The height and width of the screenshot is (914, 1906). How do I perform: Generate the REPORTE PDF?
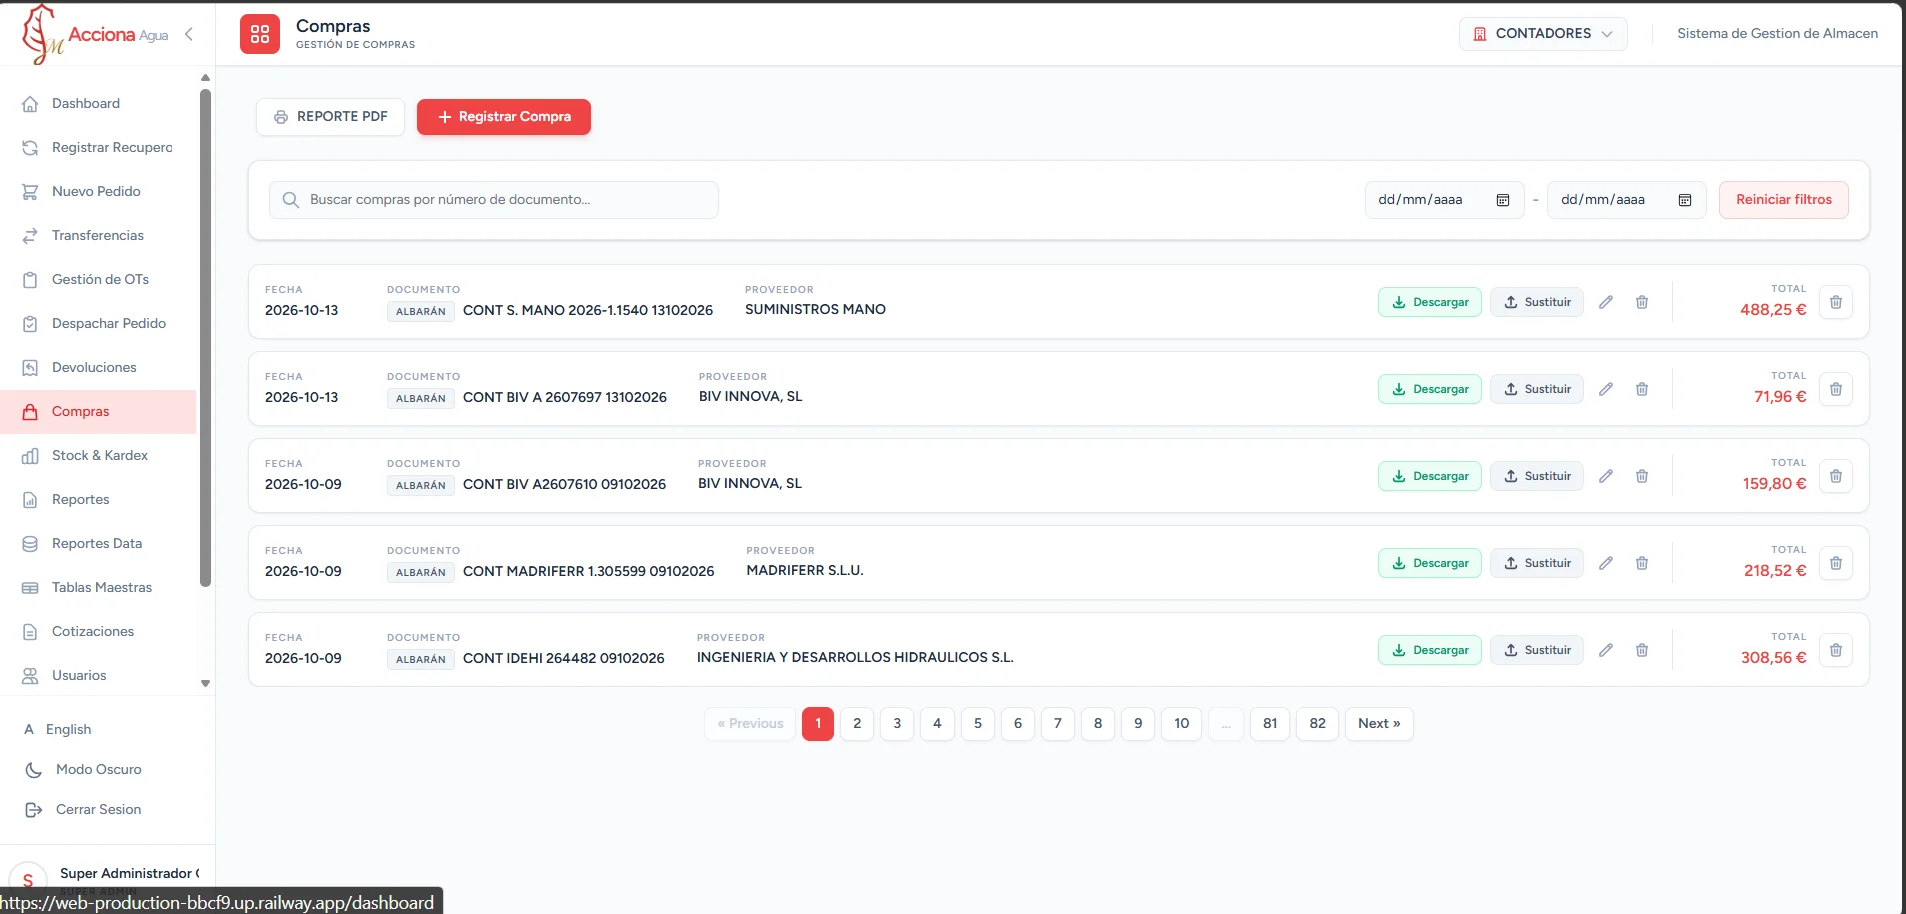point(330,117)
